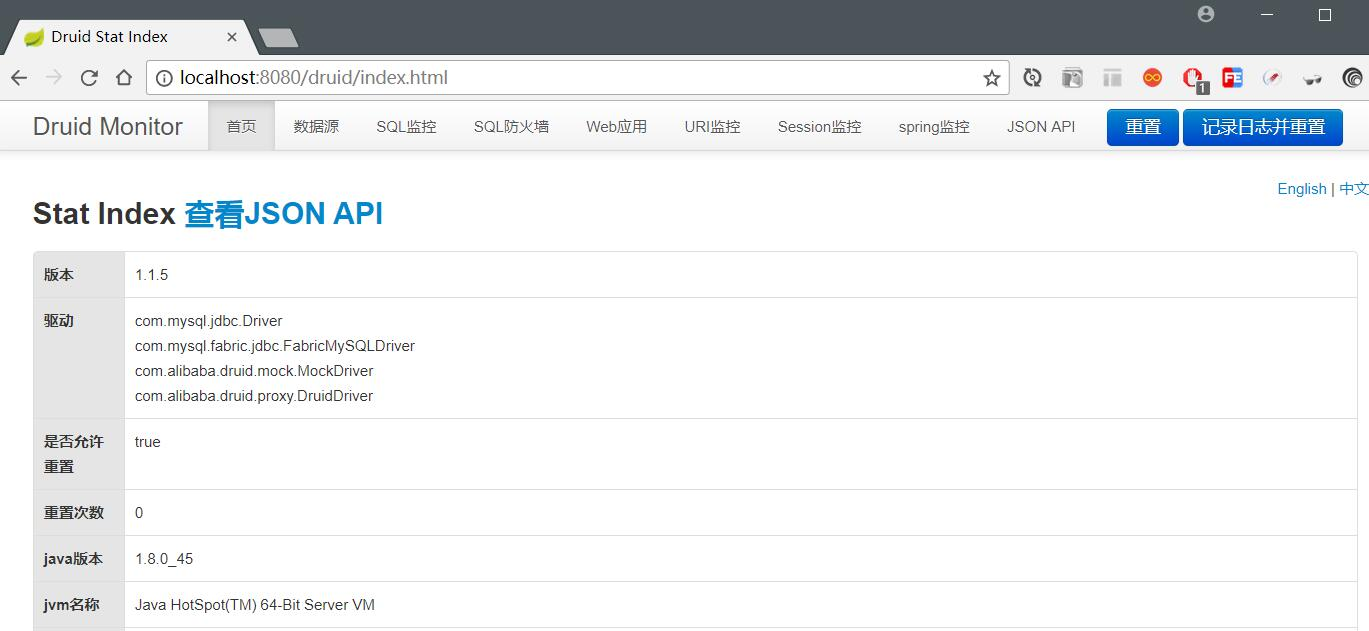
Task: Click the 'true' reset-allowed value
Action: point(148,442)
